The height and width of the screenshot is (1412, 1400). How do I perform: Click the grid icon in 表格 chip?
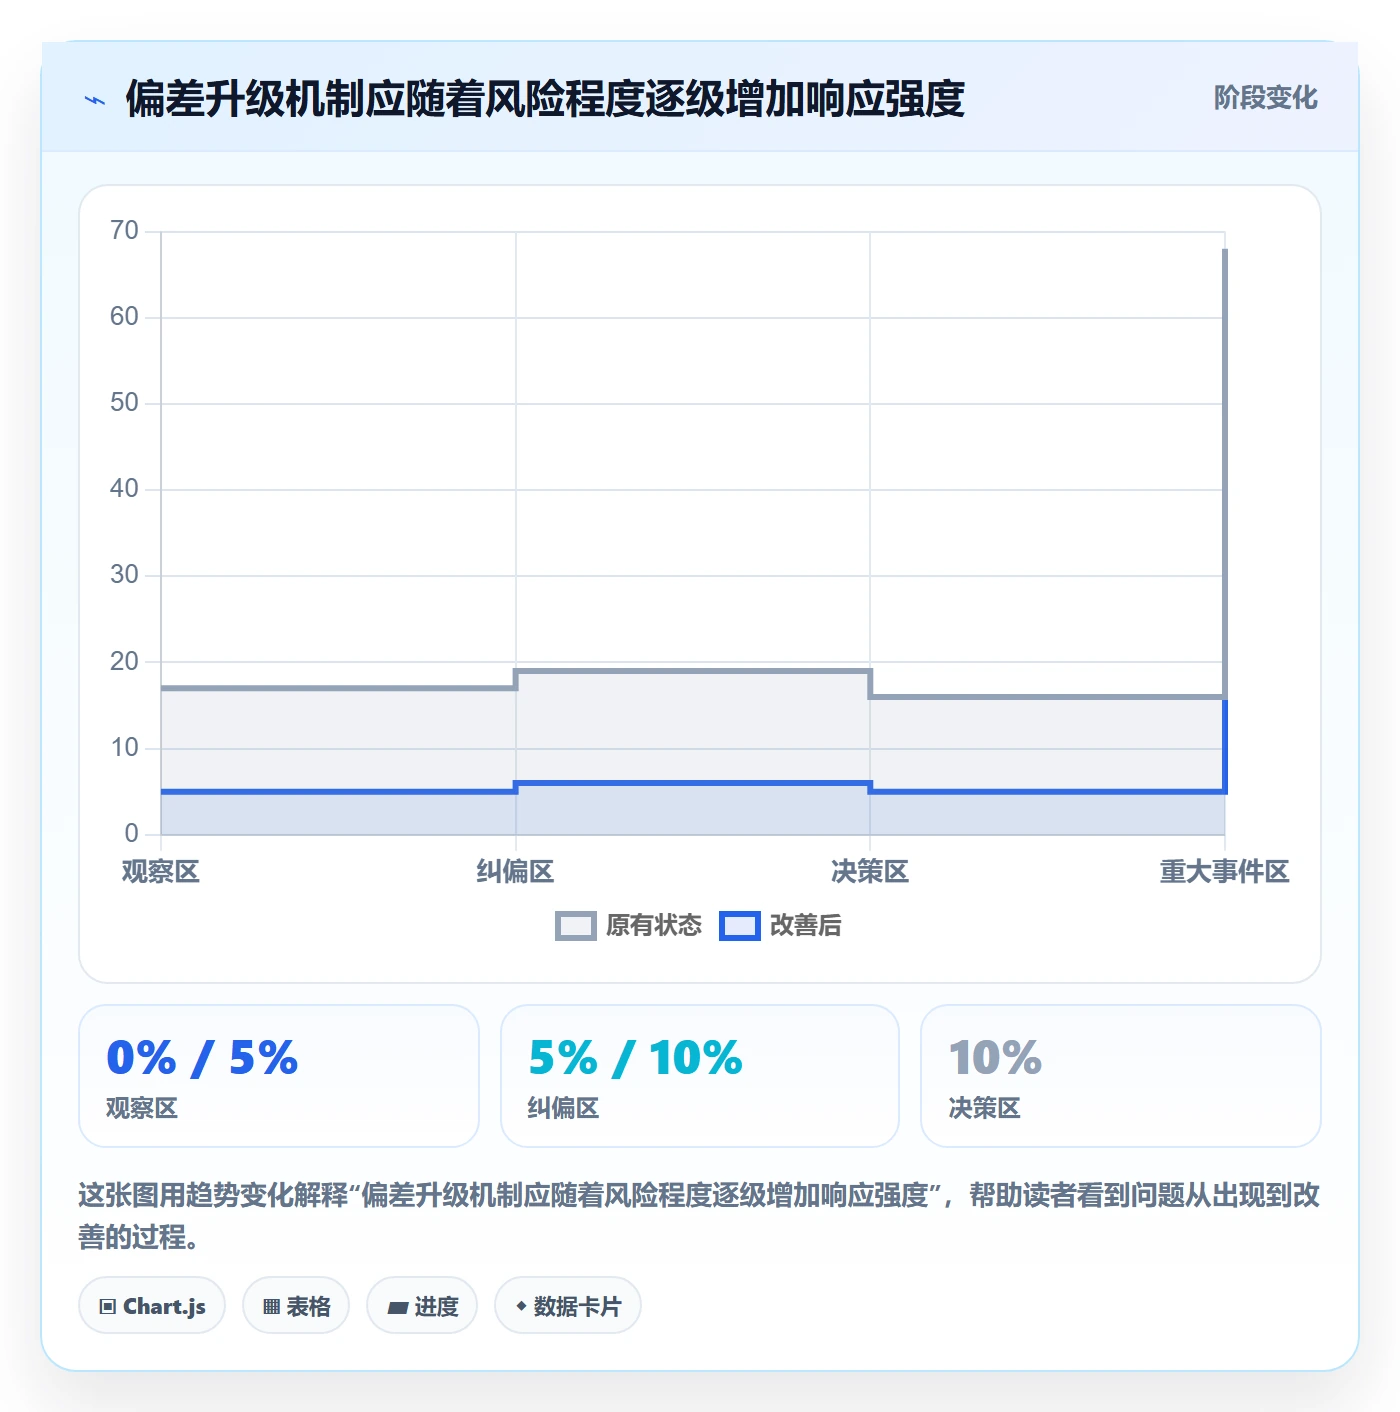tap(271, 1307)
